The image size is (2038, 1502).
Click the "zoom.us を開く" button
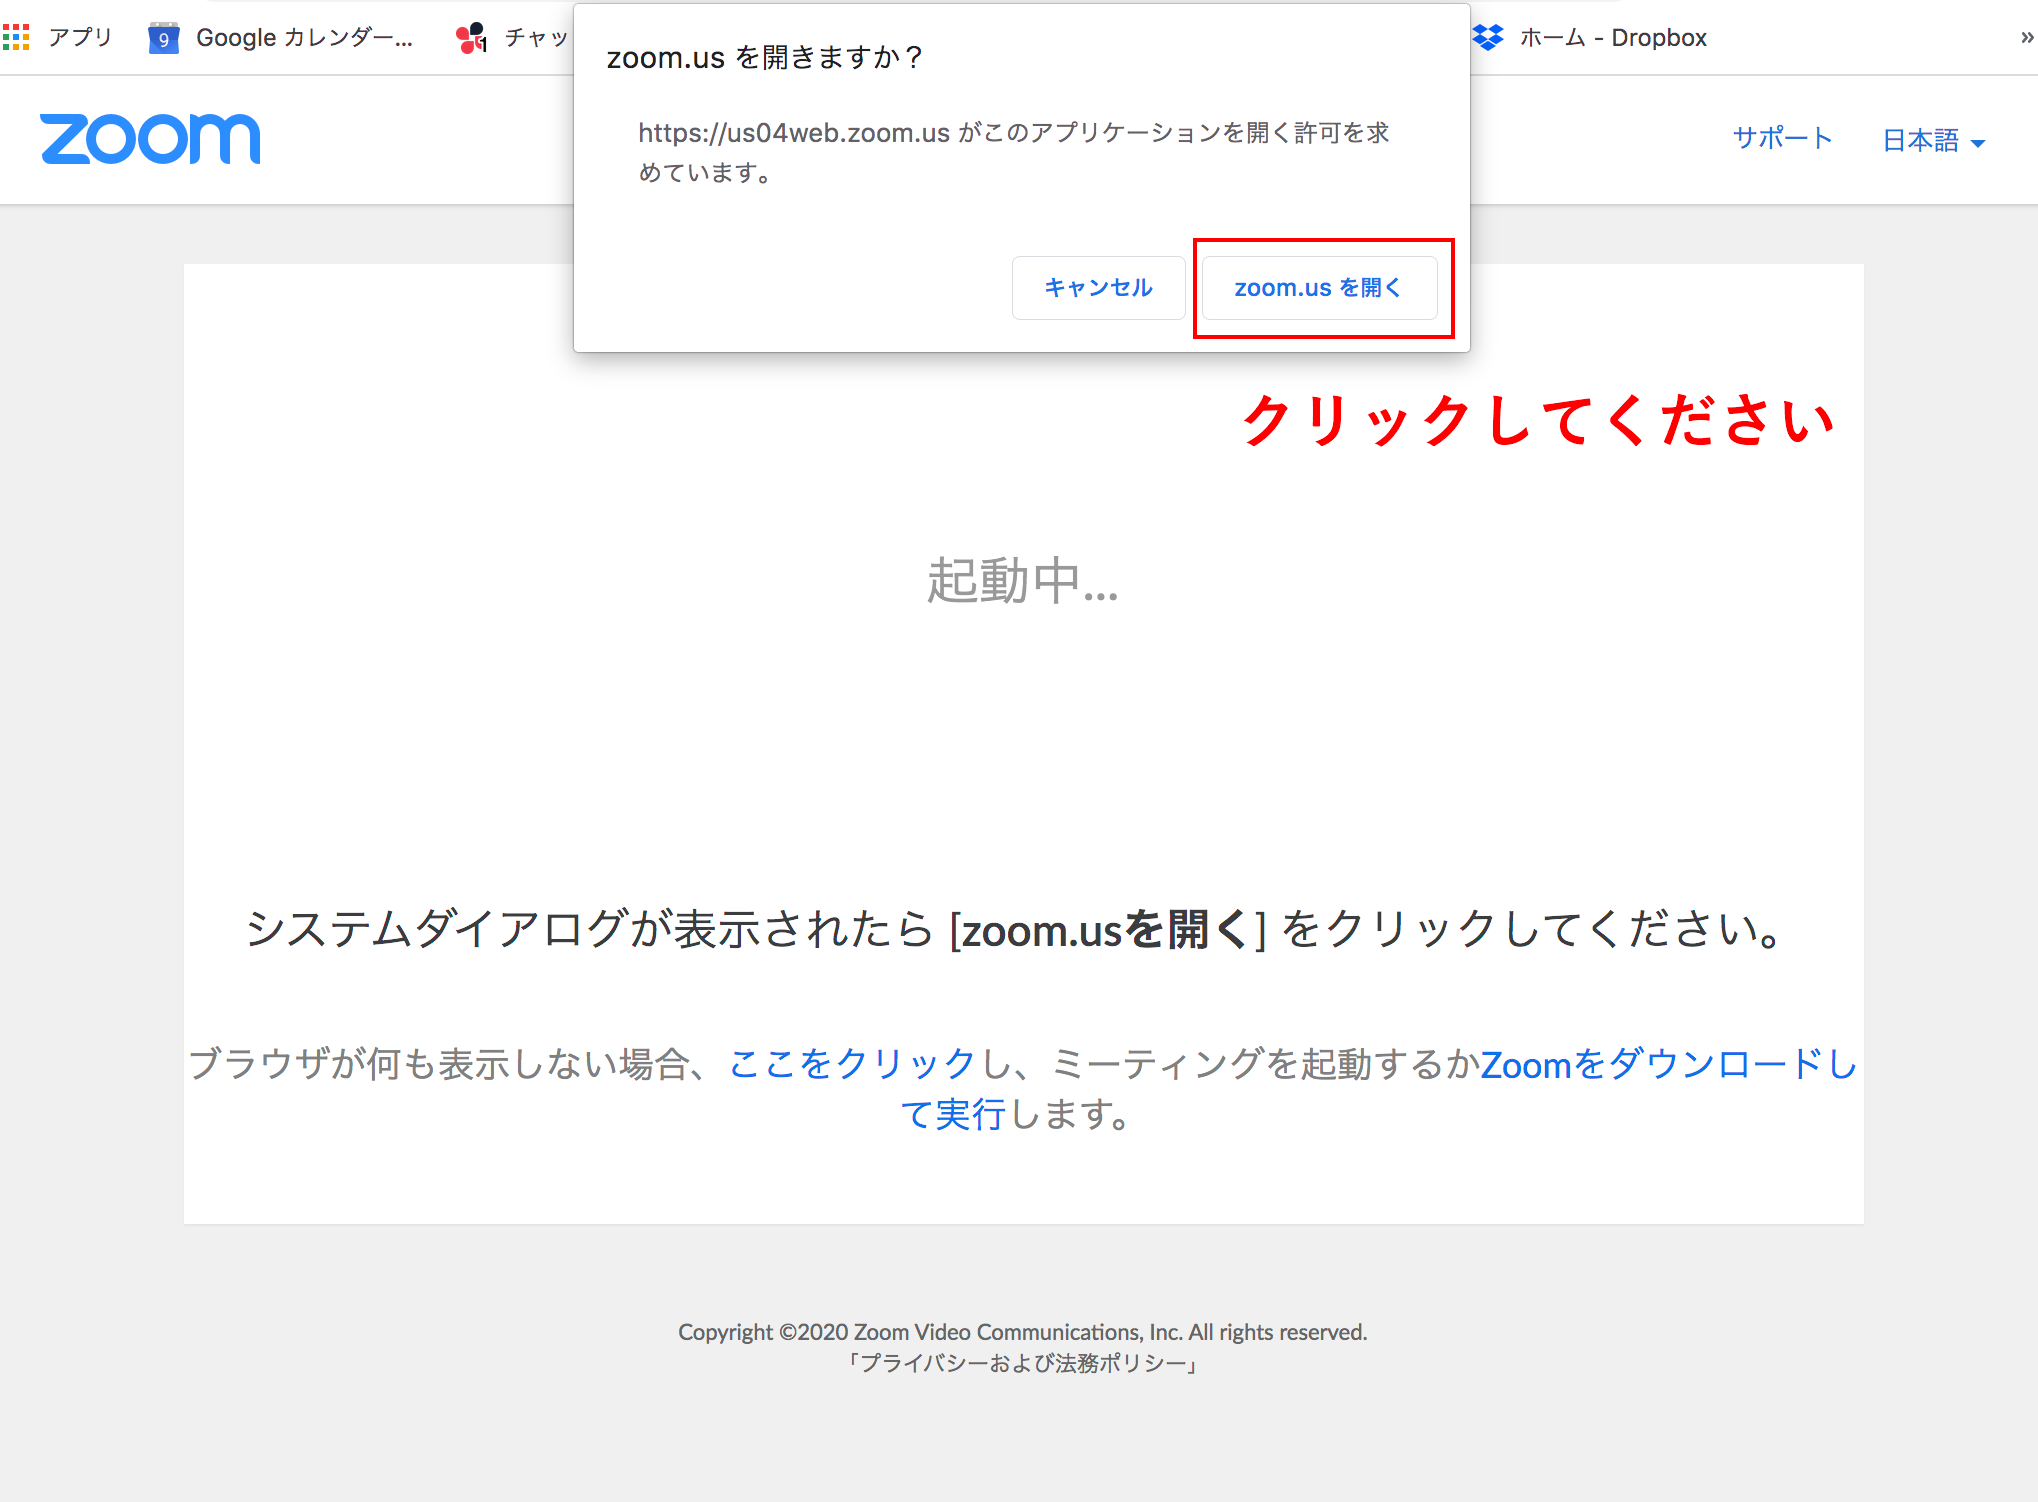tap(1319, 288)
